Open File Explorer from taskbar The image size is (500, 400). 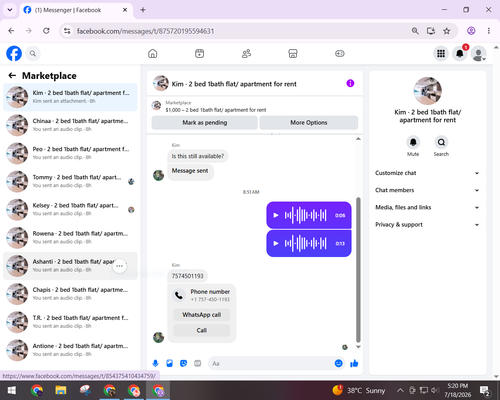point(61,390)
